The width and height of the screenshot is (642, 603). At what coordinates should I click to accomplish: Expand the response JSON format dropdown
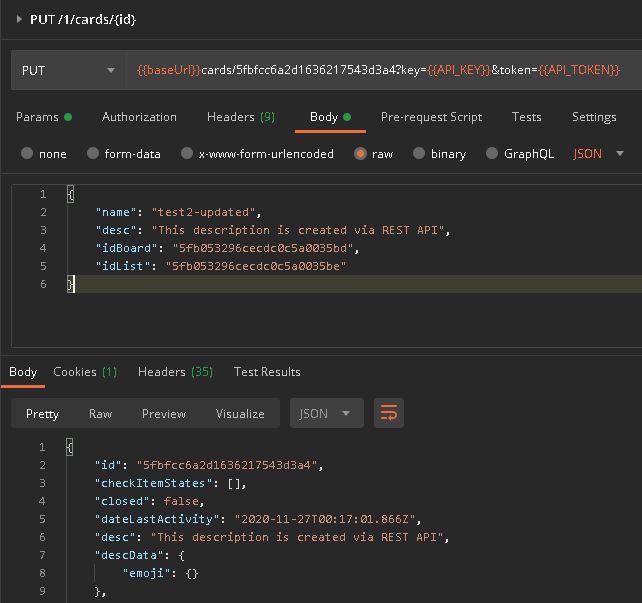pyautogui.click(x=326, y=413)
